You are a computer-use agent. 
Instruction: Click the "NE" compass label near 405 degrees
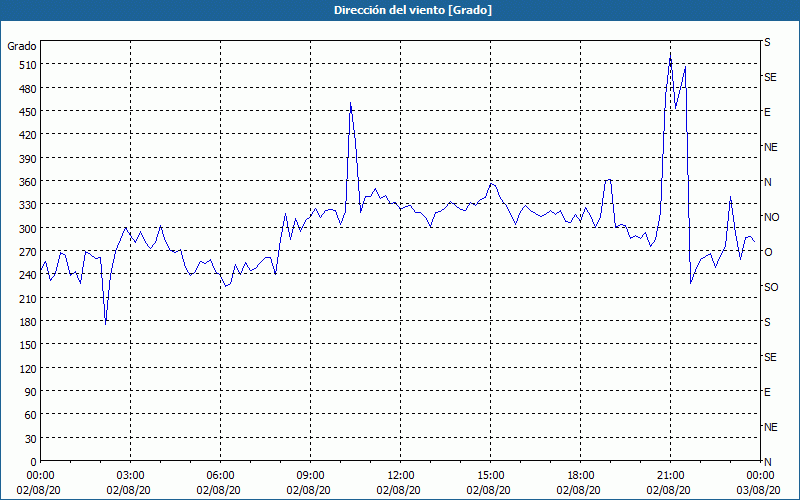tap(770, 147)
